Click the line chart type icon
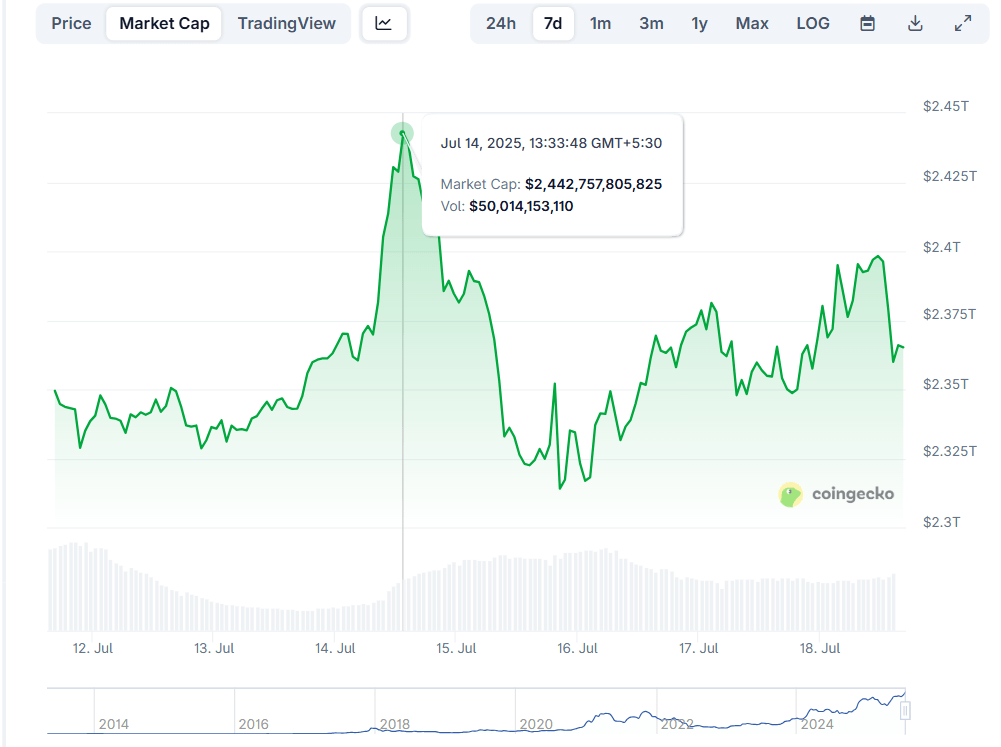 (x=384, y=23)
